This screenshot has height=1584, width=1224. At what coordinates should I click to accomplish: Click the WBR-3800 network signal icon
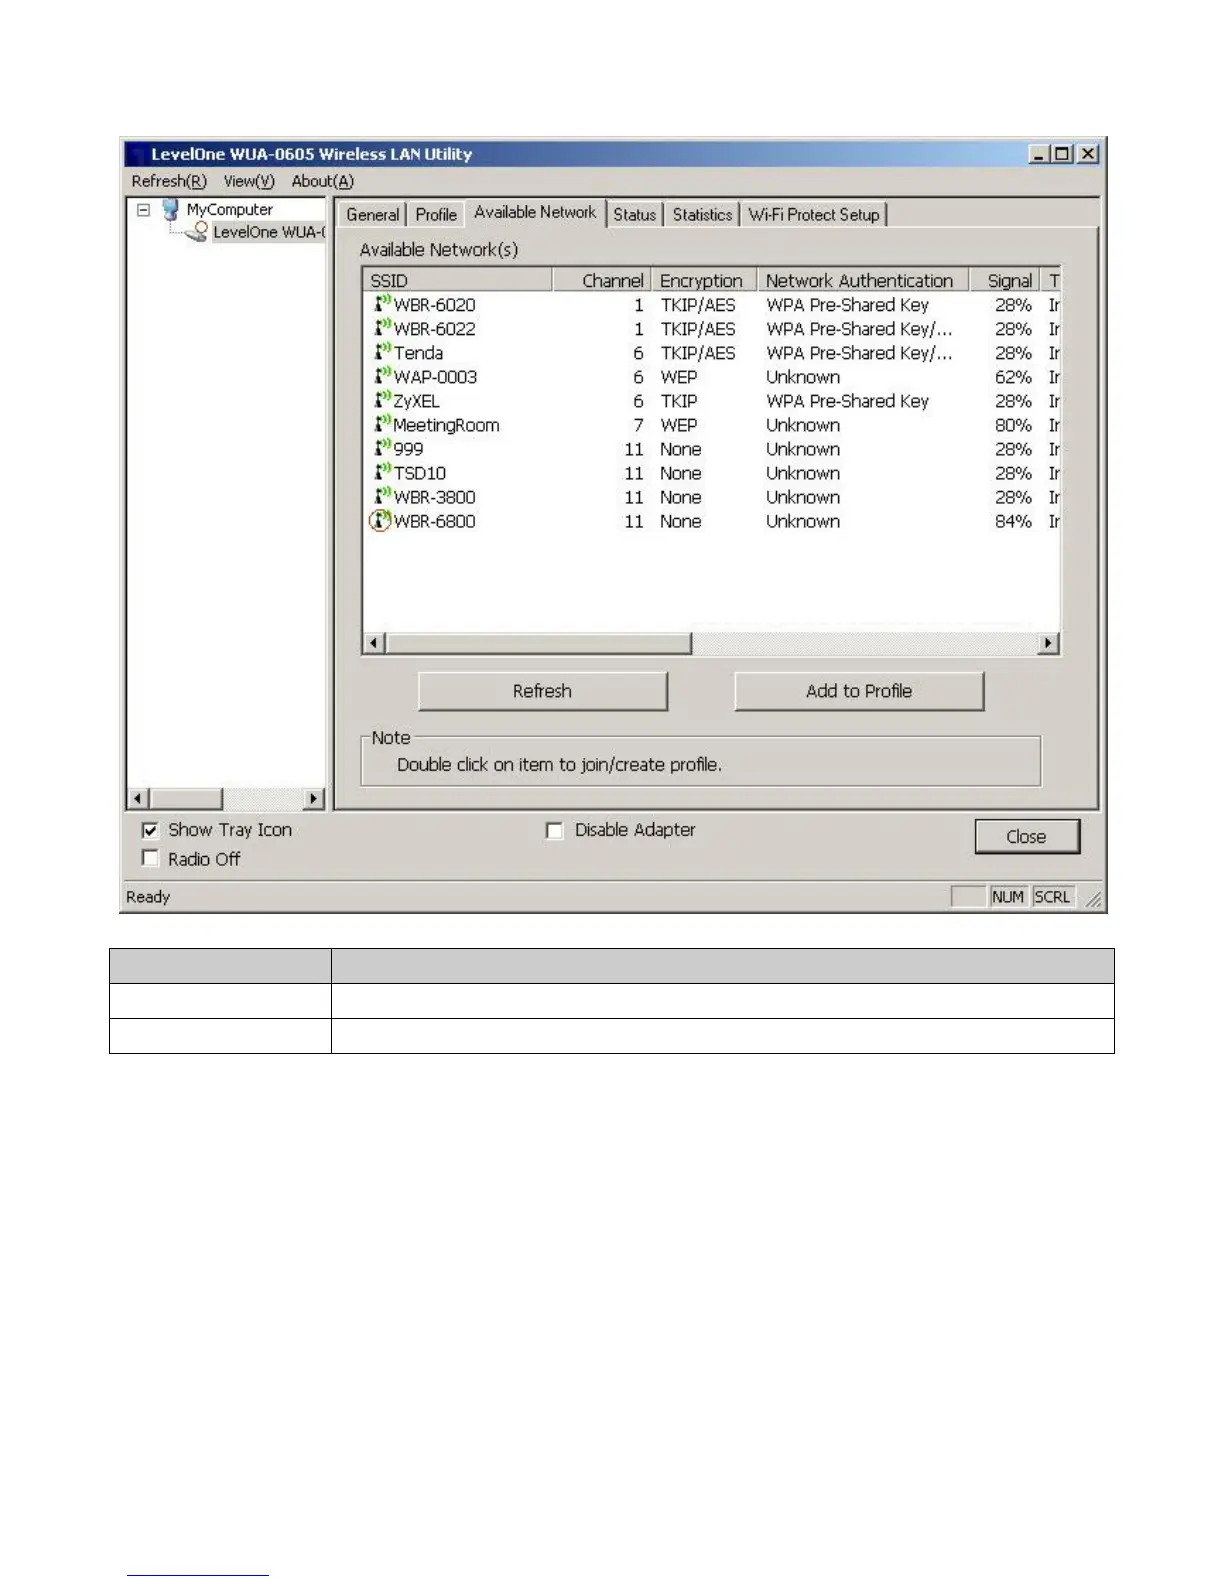[382, 495]
